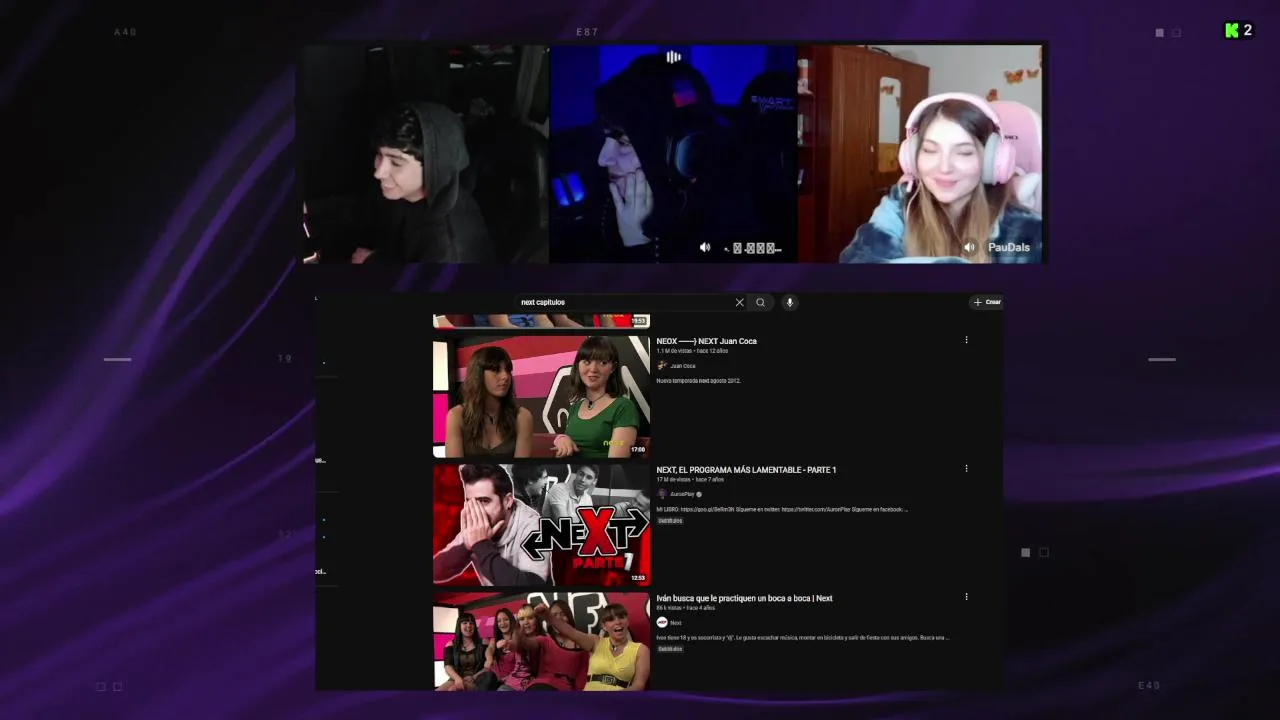The image size is (1280, 720).
Task: Click the Crear button
Action: coord(987,302)
